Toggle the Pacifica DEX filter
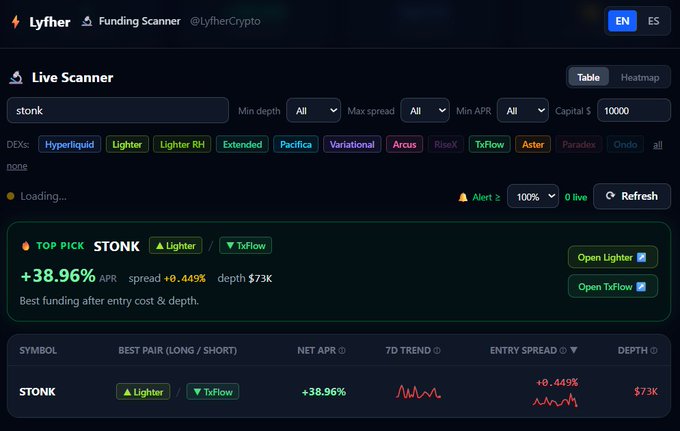Screen dimensions: 680x431 tap(296, 144)
